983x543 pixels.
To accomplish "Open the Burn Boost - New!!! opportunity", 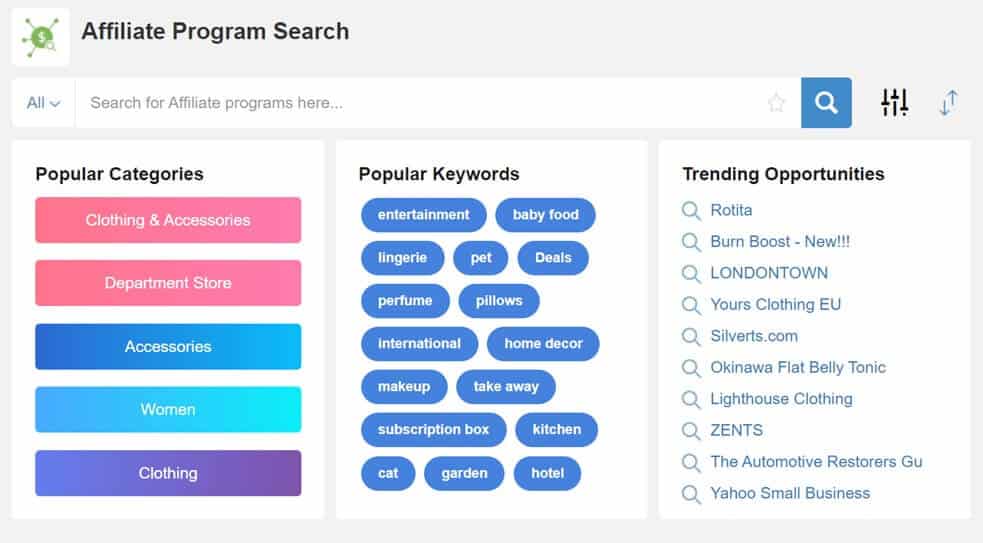I will [780, 242].
